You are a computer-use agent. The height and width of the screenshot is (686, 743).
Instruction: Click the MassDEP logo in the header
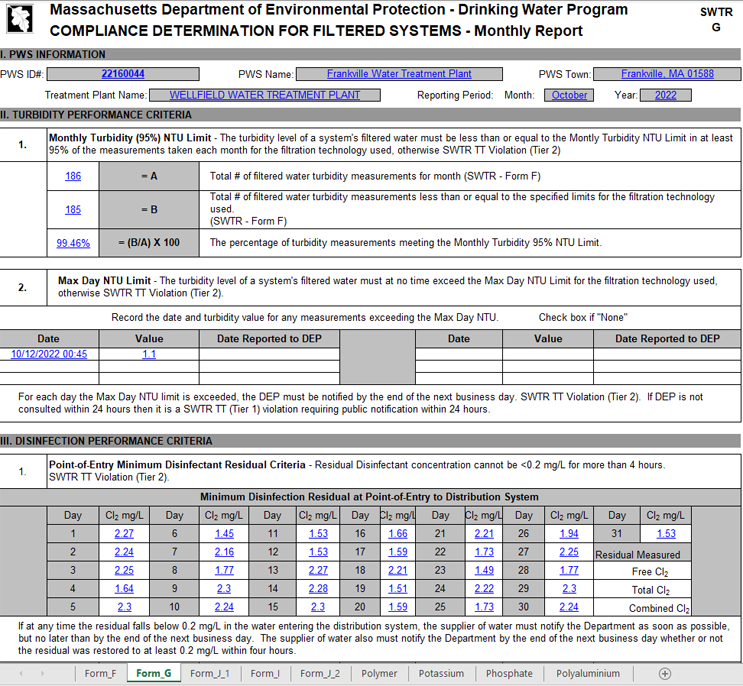(22, 20)
